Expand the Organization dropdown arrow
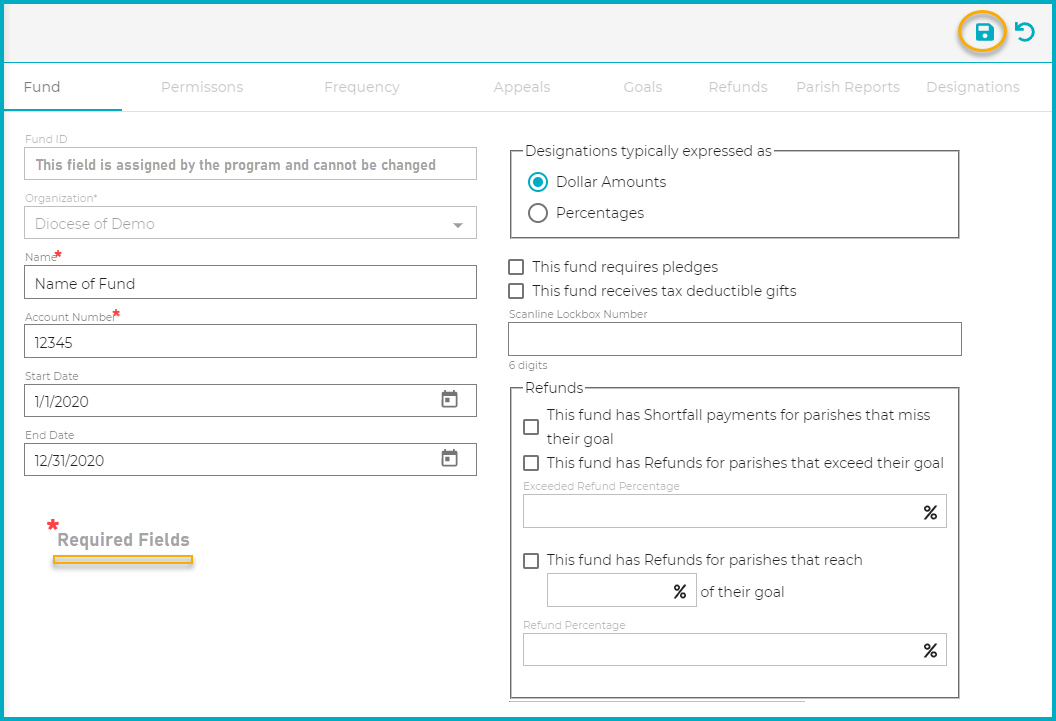This screenshot has height=721, width=1056. [458, 225]
